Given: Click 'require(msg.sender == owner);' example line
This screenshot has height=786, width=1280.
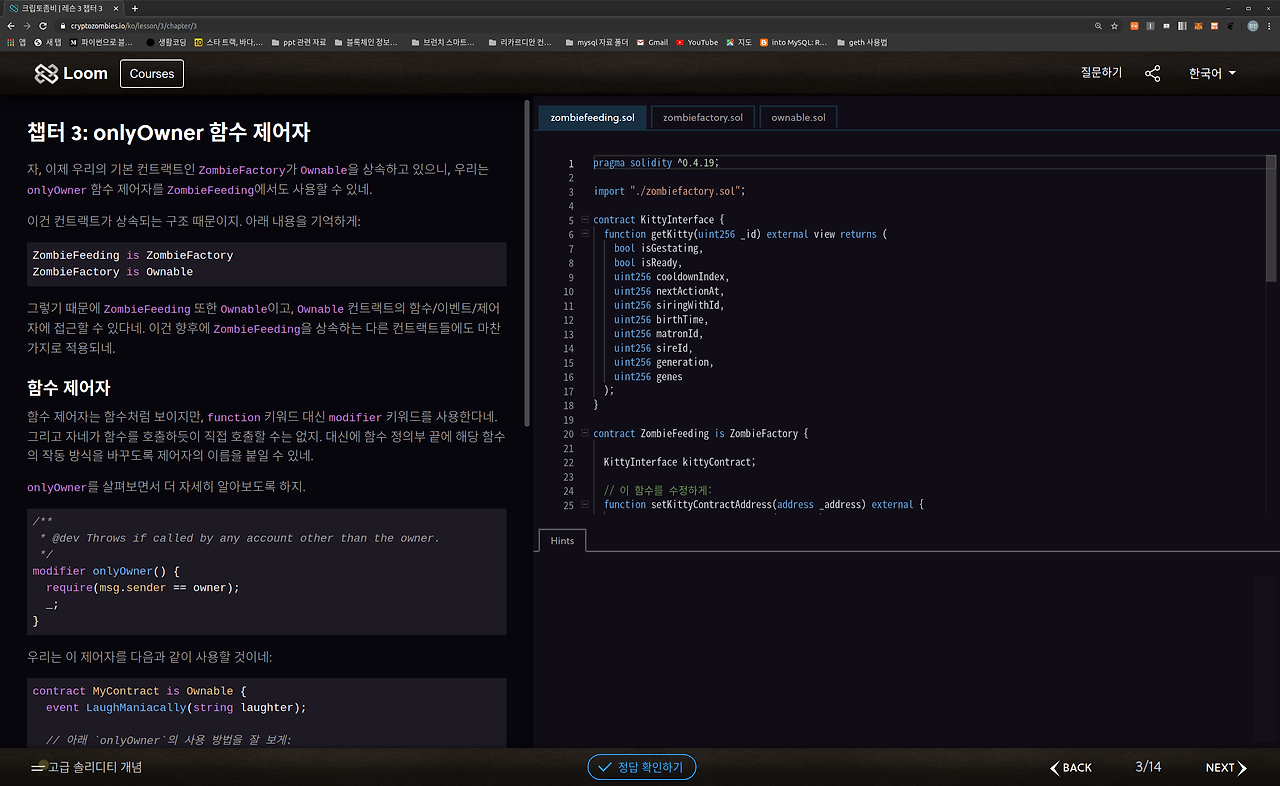Looking at the screenshot, I should pyautogui.click(x=143, y=587).
